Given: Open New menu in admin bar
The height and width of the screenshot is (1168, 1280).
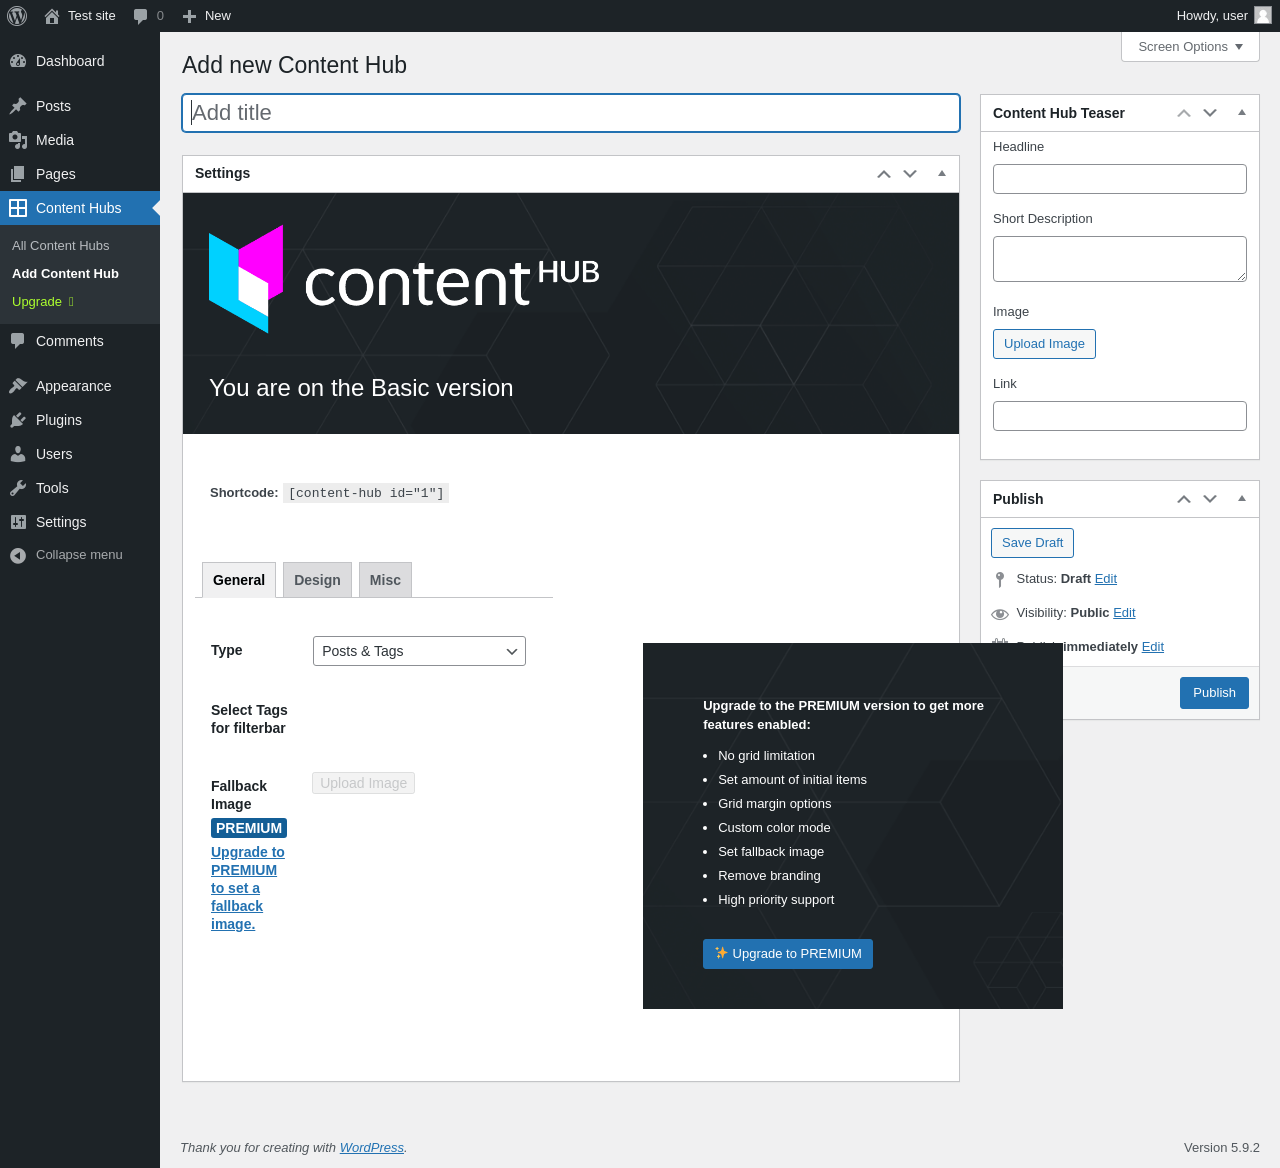Looking at the screenshot, I should pos(206,16).
